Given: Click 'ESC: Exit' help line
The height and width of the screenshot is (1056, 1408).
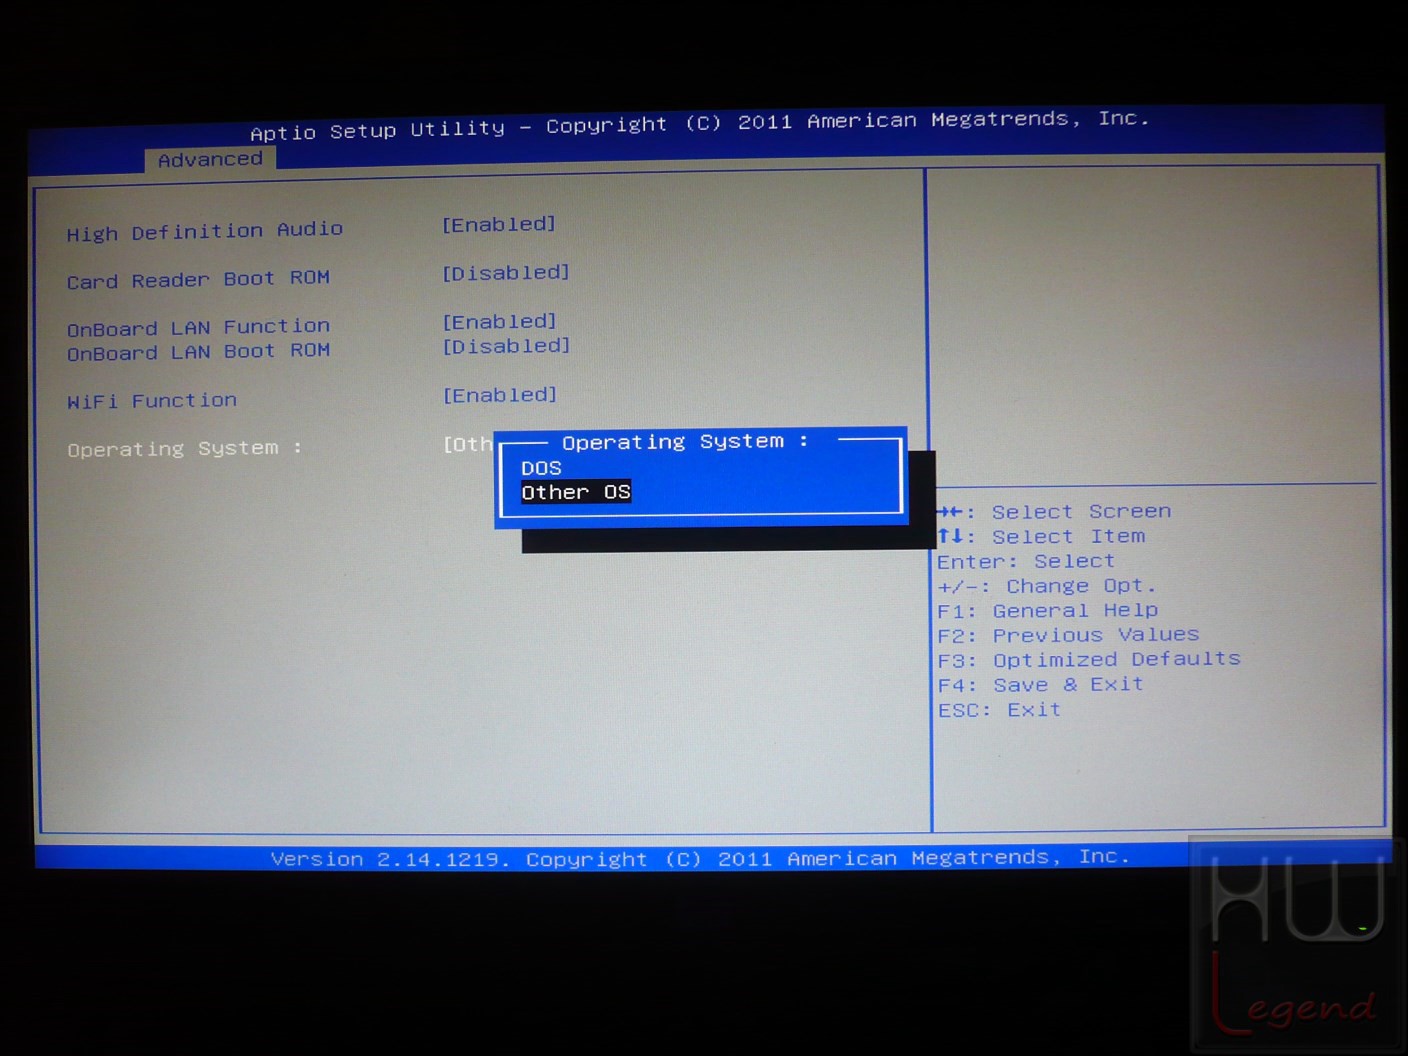Looking at the screenshot, I should click(x=999, y=710).
